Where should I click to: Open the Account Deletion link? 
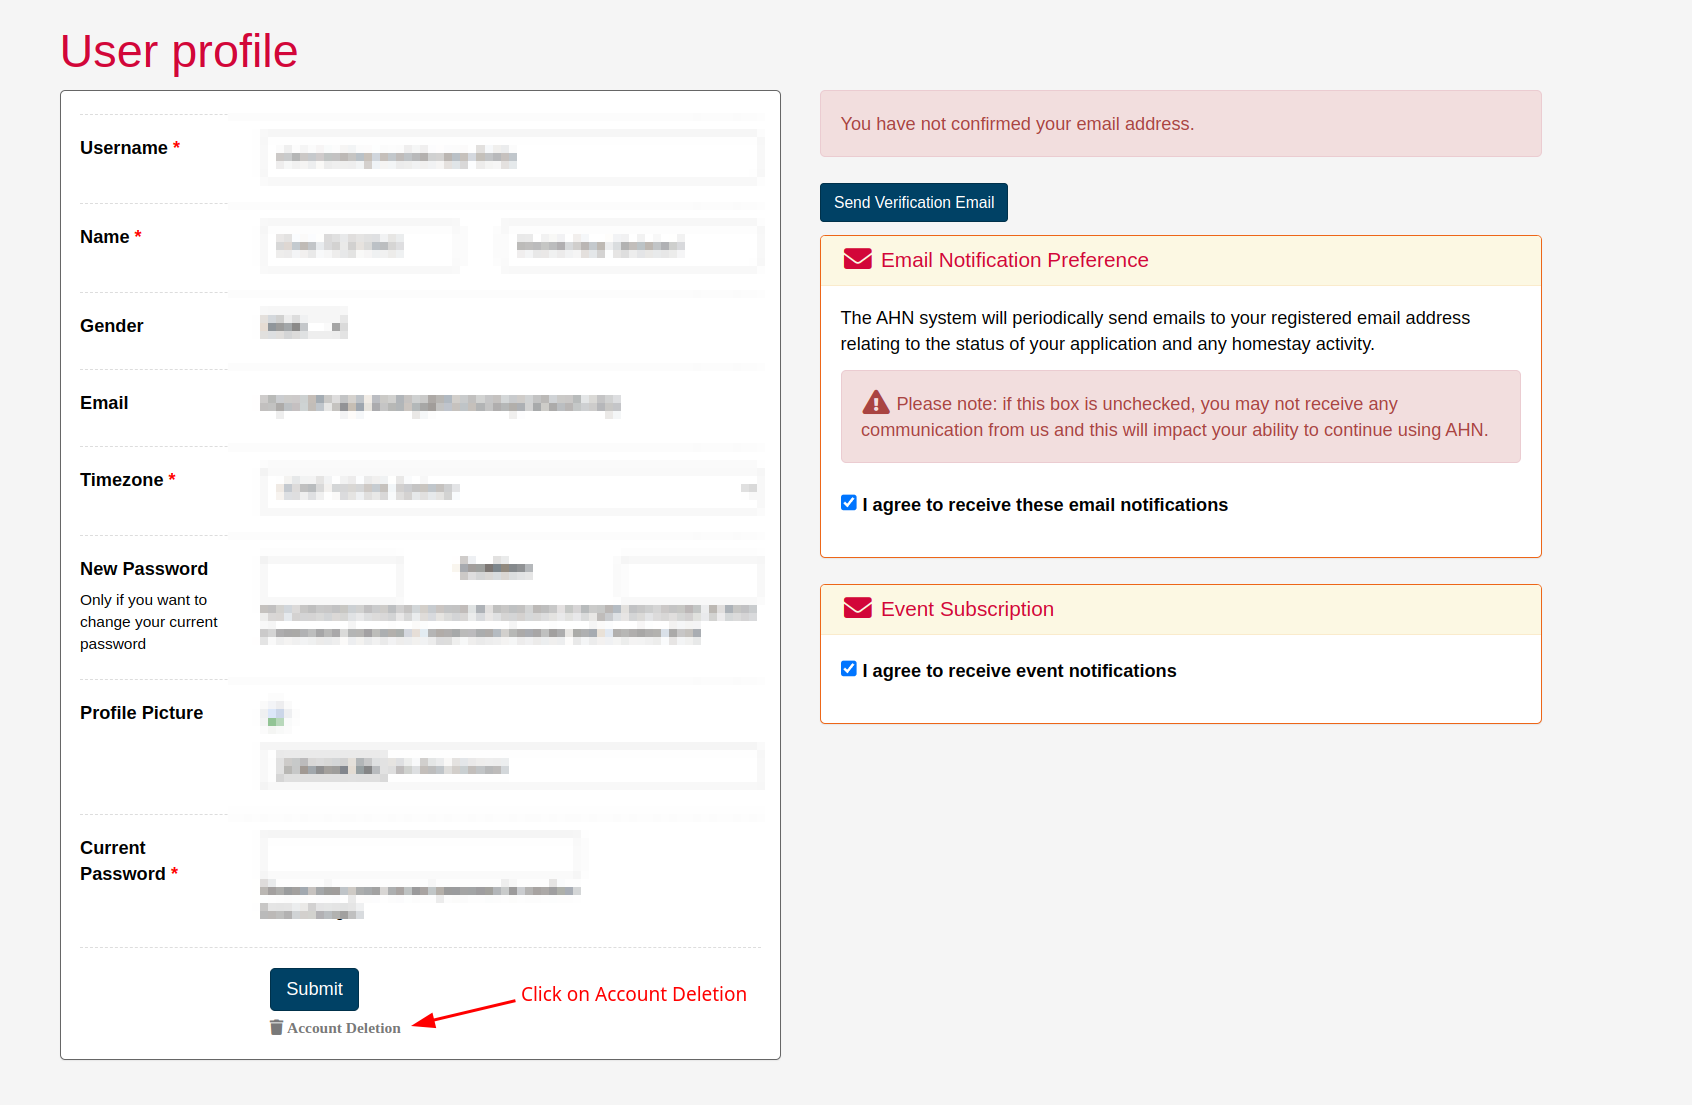coord(343,1028)
